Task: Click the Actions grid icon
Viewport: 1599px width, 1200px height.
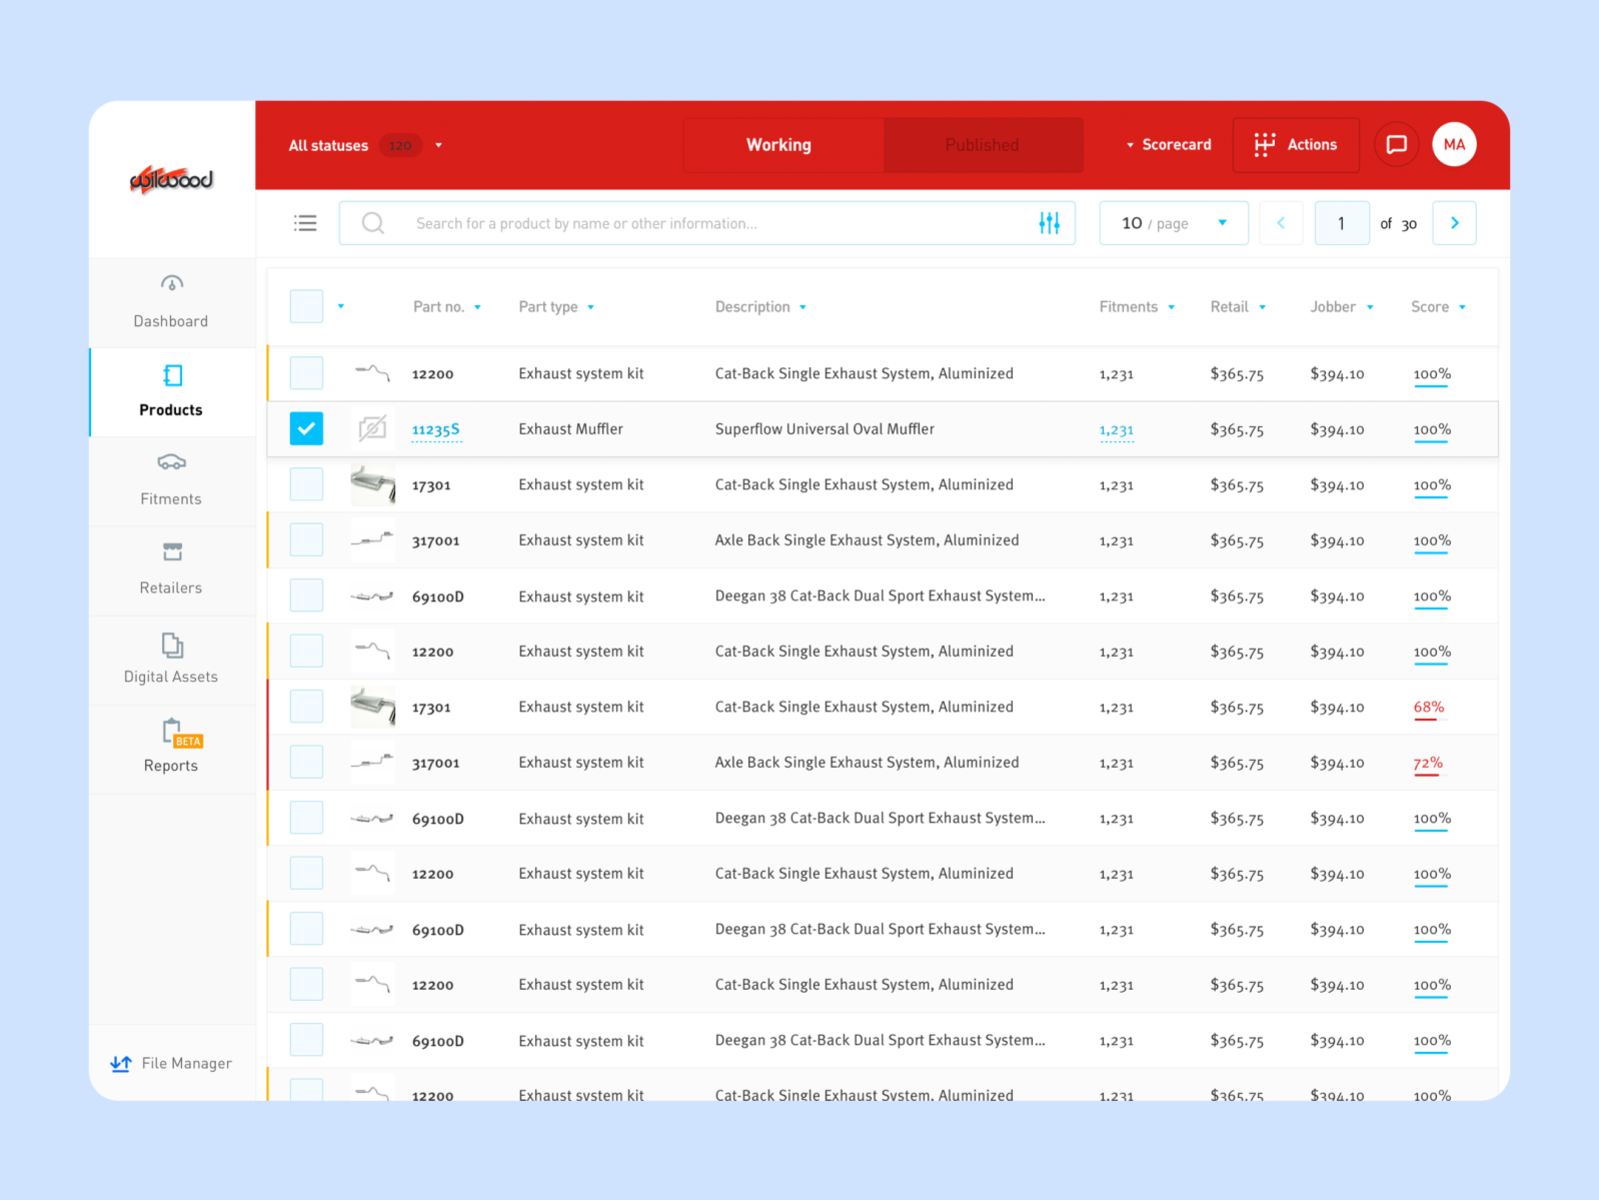Action: [1265, 145]
